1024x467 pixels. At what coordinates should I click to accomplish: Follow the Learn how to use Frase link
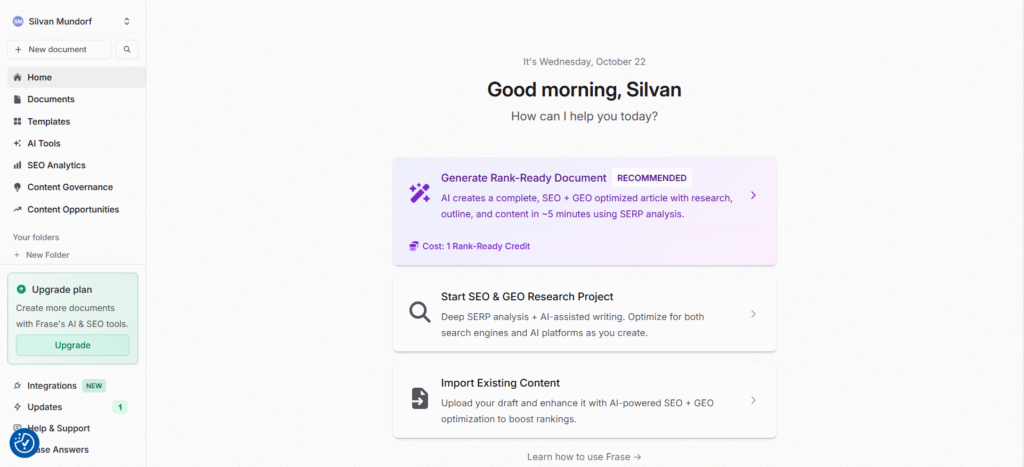point(584,457)
